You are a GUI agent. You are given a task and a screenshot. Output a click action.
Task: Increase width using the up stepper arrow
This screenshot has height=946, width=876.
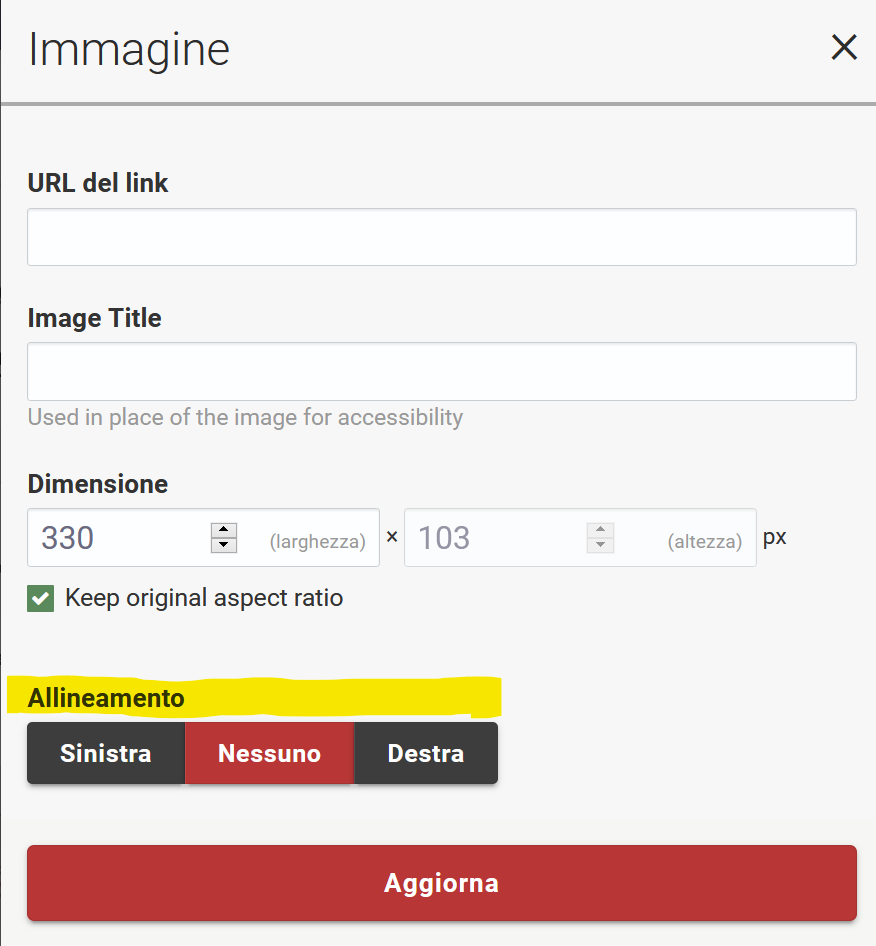click(224, 530)
